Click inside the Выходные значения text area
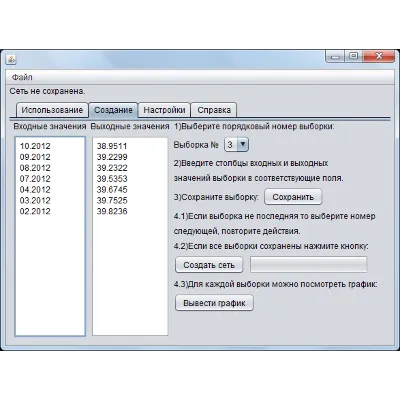 130,236
